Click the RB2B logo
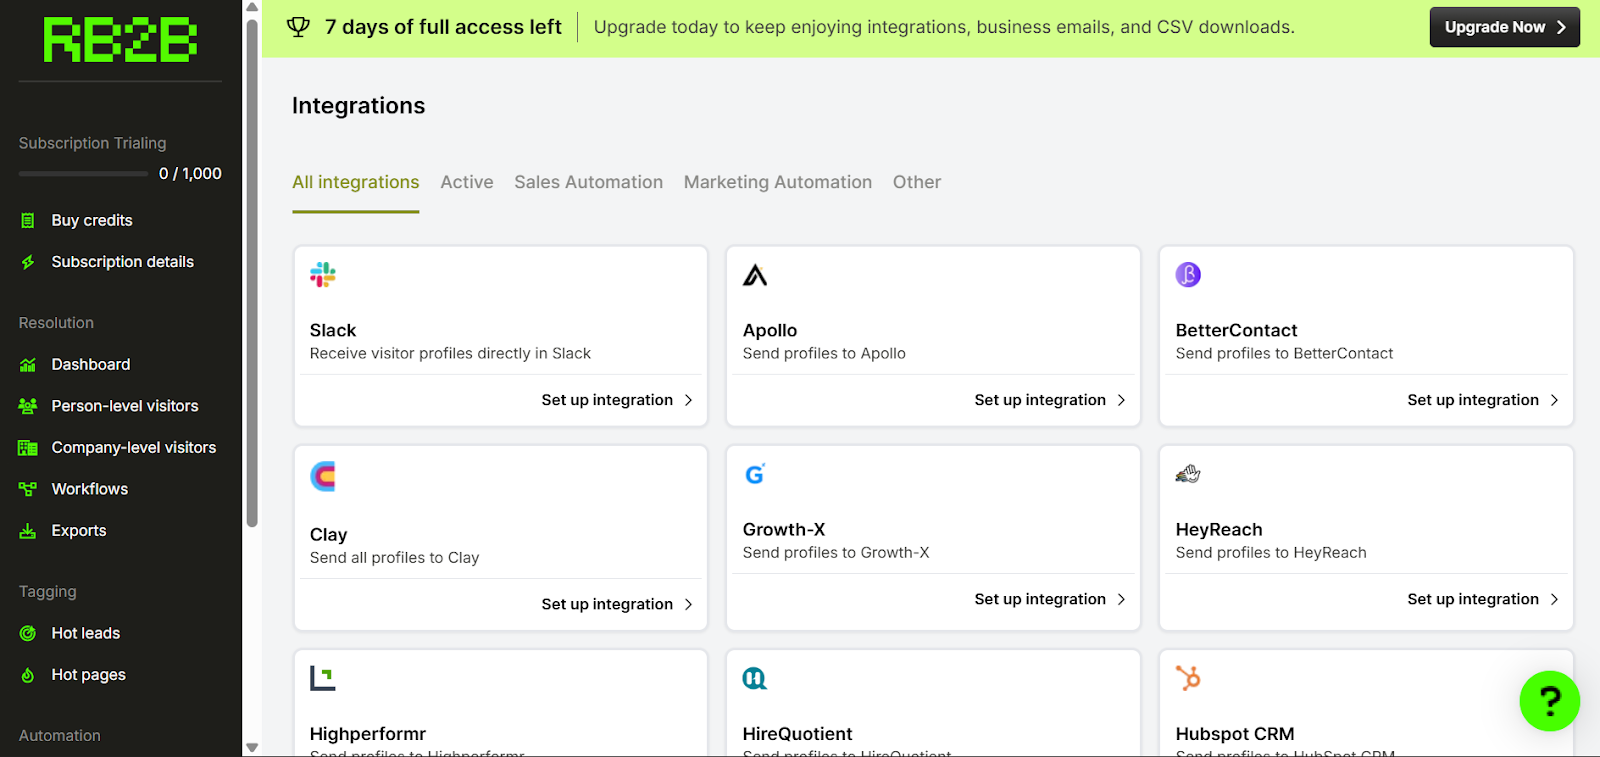The height and width of the screenshot is (757, 1600). (120, 40)
